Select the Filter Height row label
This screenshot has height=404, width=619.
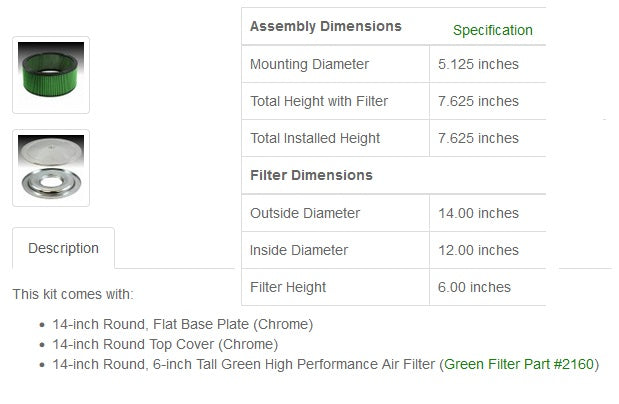pyautogui.click(x=290, y=287)
